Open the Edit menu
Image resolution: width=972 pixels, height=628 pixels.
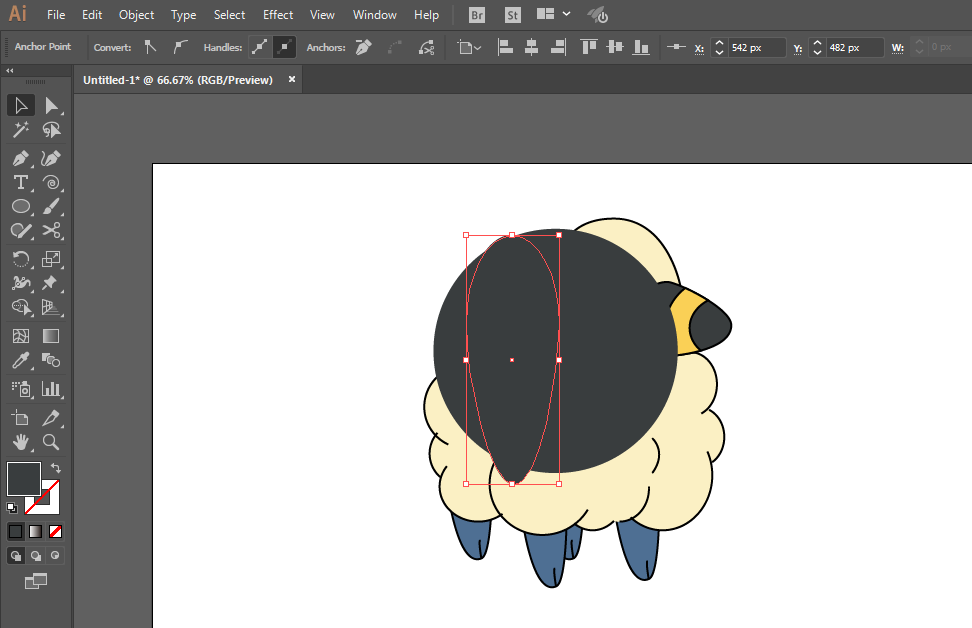(x=92, y=15)
